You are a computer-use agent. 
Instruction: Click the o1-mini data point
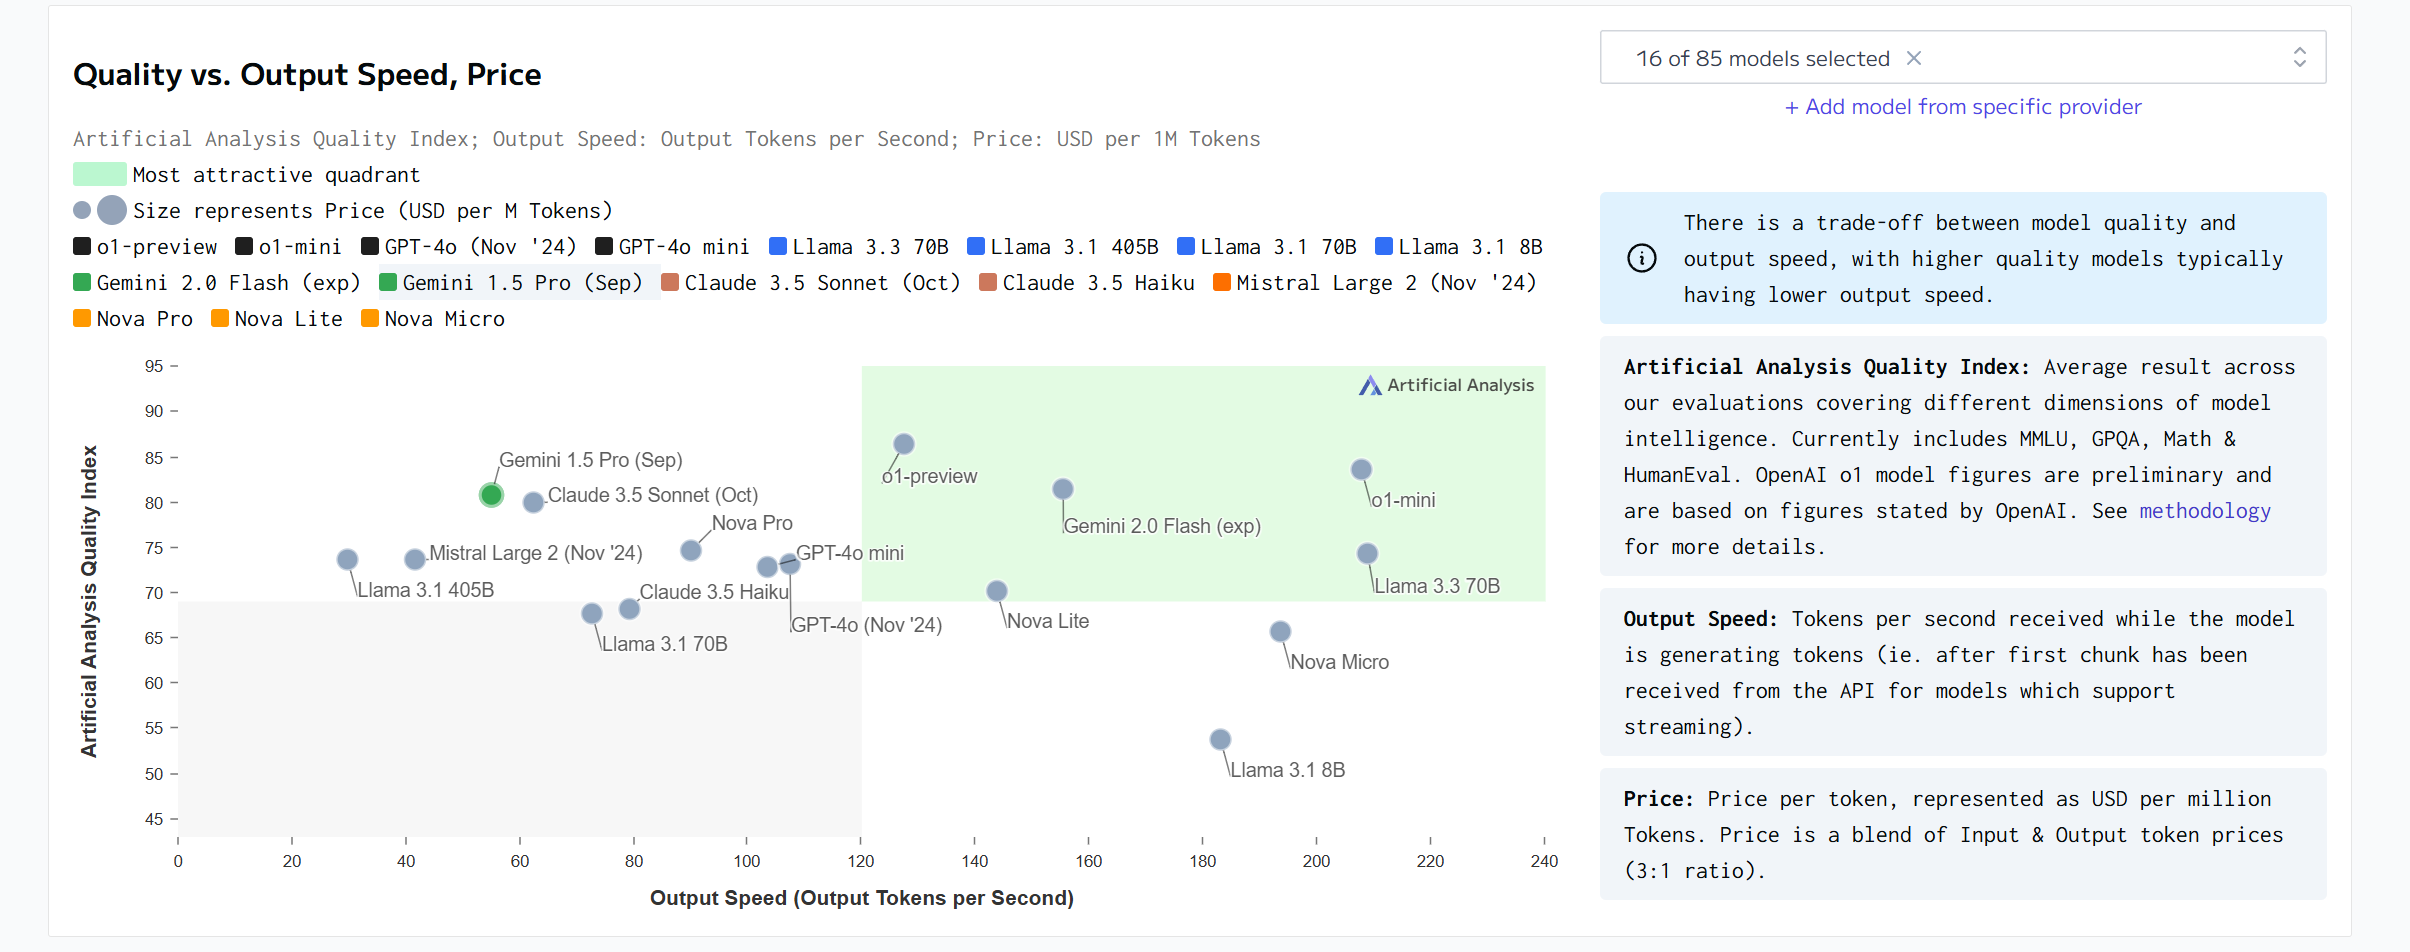point(1361,470)
